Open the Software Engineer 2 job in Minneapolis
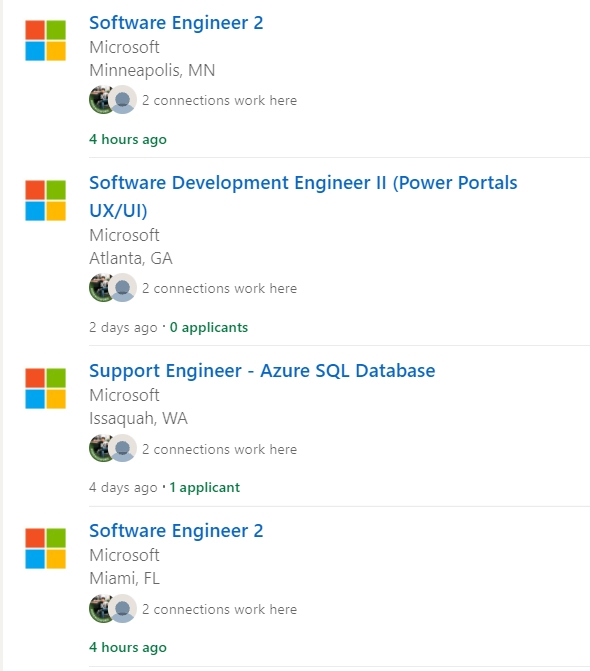The height and width of the screenshot is (671, 590). [x=176, y=23]
